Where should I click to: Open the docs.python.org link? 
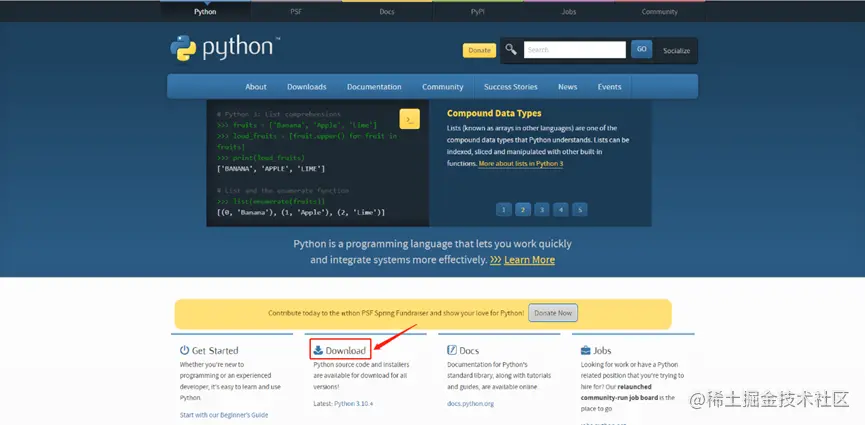tap(471, 403)
